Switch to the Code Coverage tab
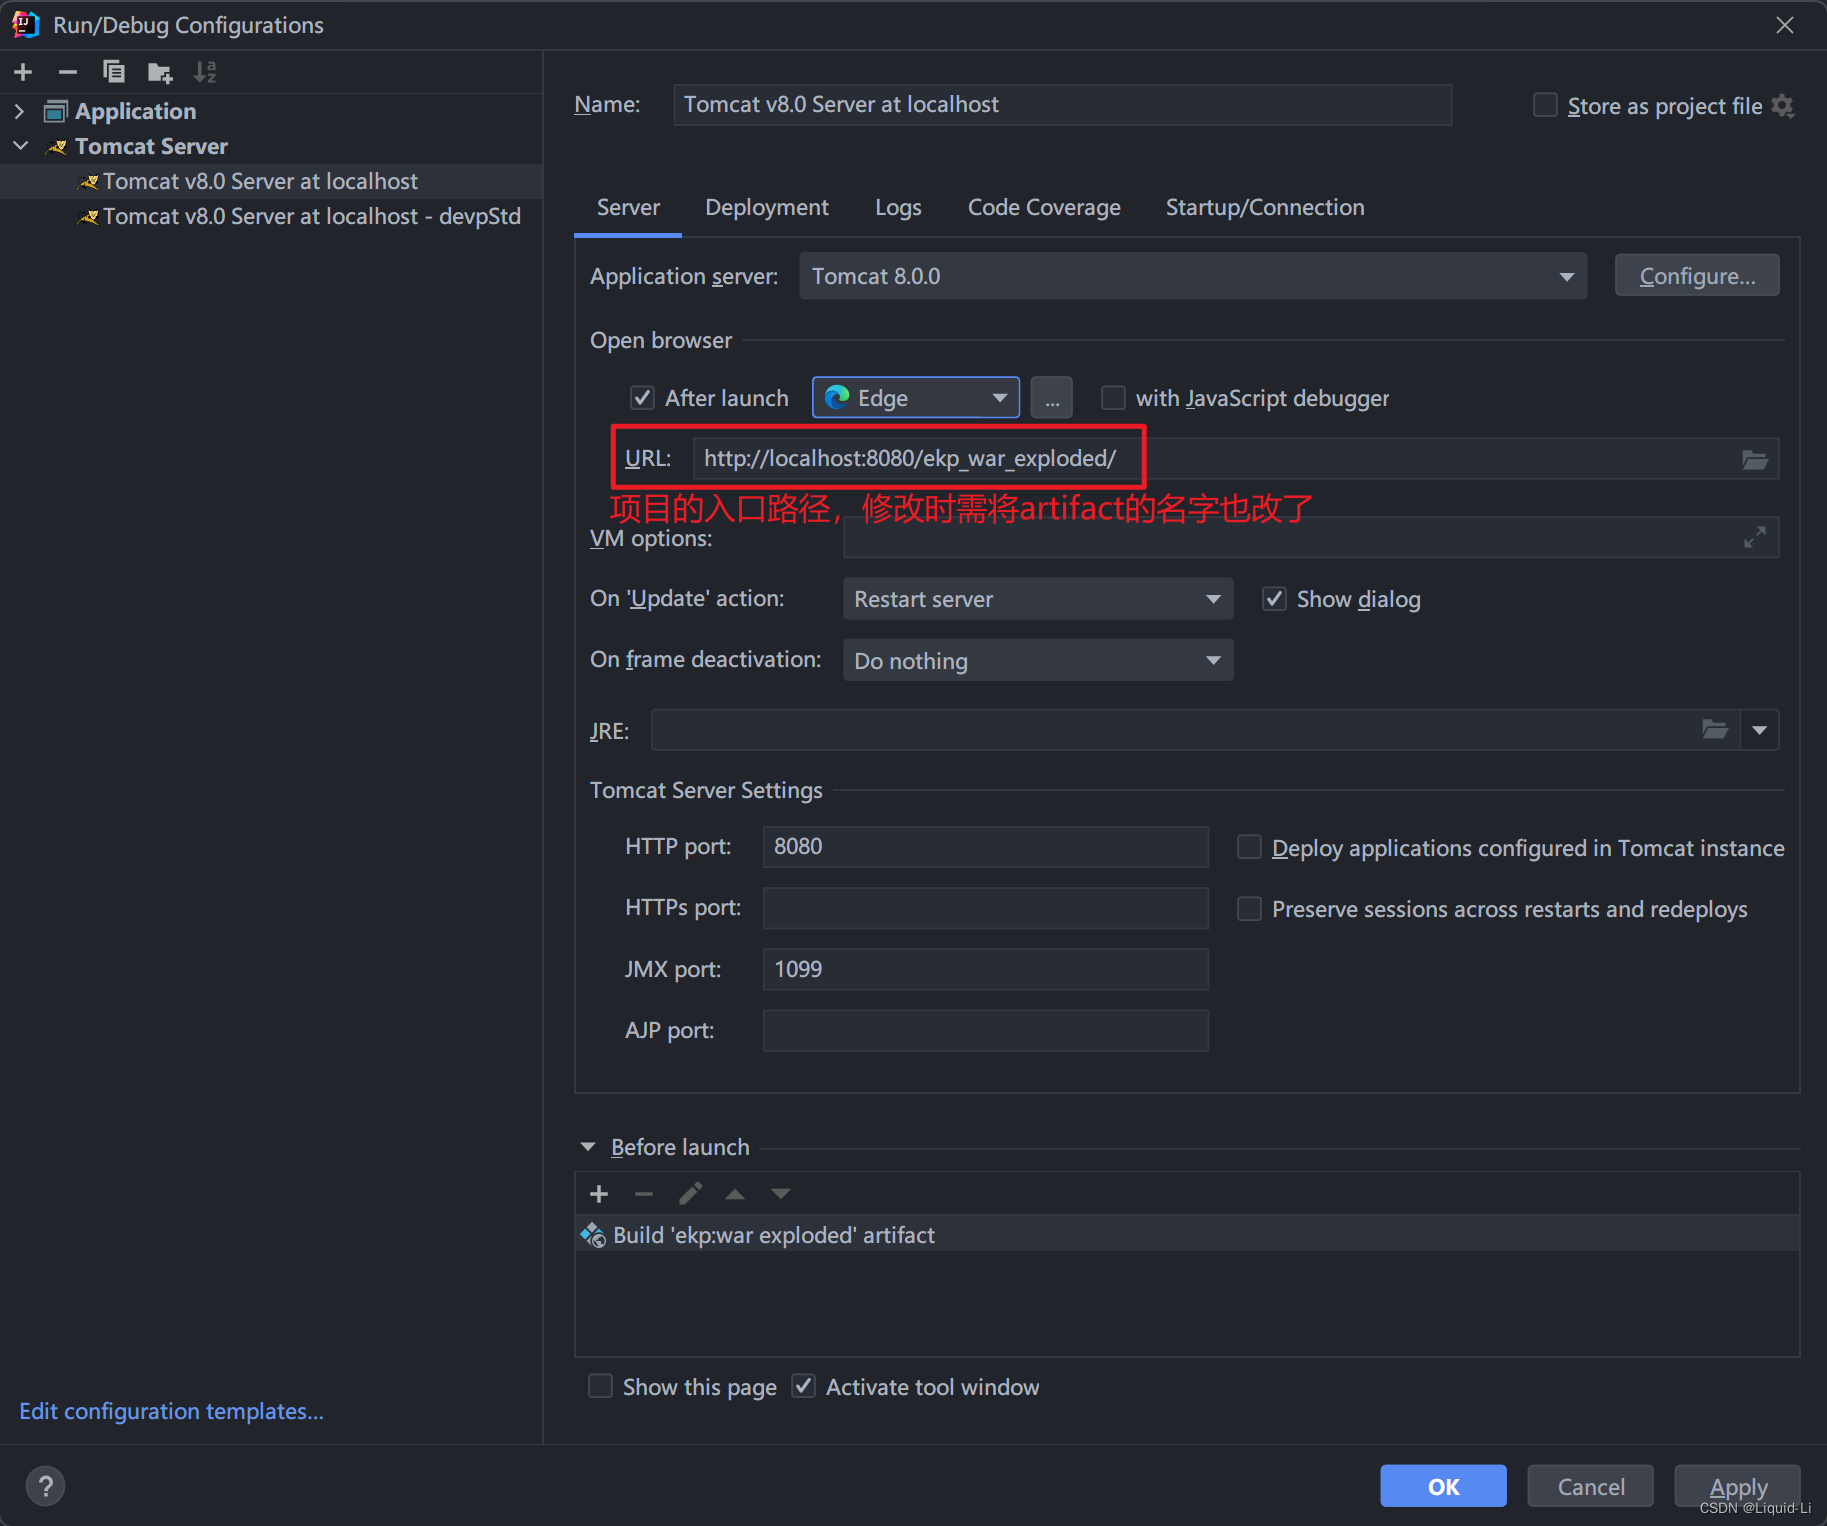This screenshot has width=1827, height=1526. coord(1044,207)
